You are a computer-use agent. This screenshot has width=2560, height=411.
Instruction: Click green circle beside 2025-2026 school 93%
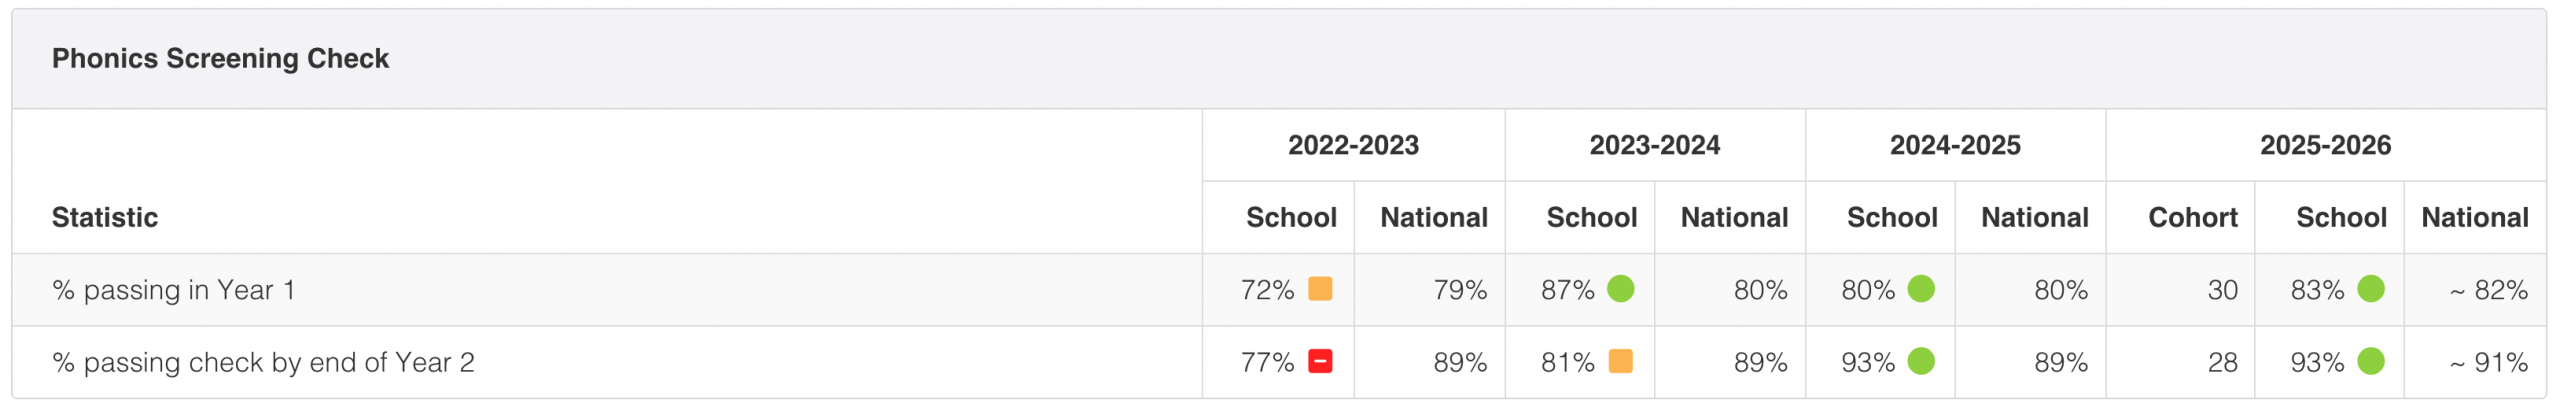(2371, 361)
